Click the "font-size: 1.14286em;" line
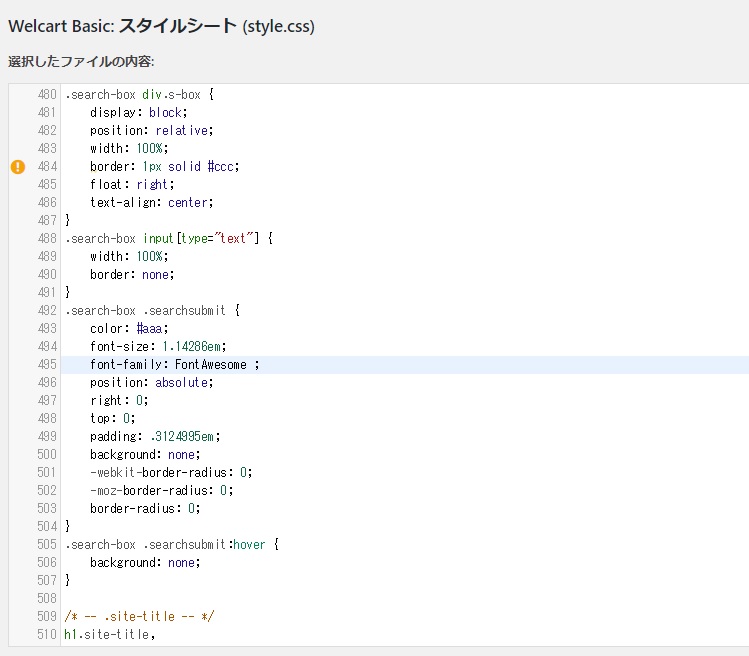The height and width of the screenshot is (656, 749). (x=158, y=346)
